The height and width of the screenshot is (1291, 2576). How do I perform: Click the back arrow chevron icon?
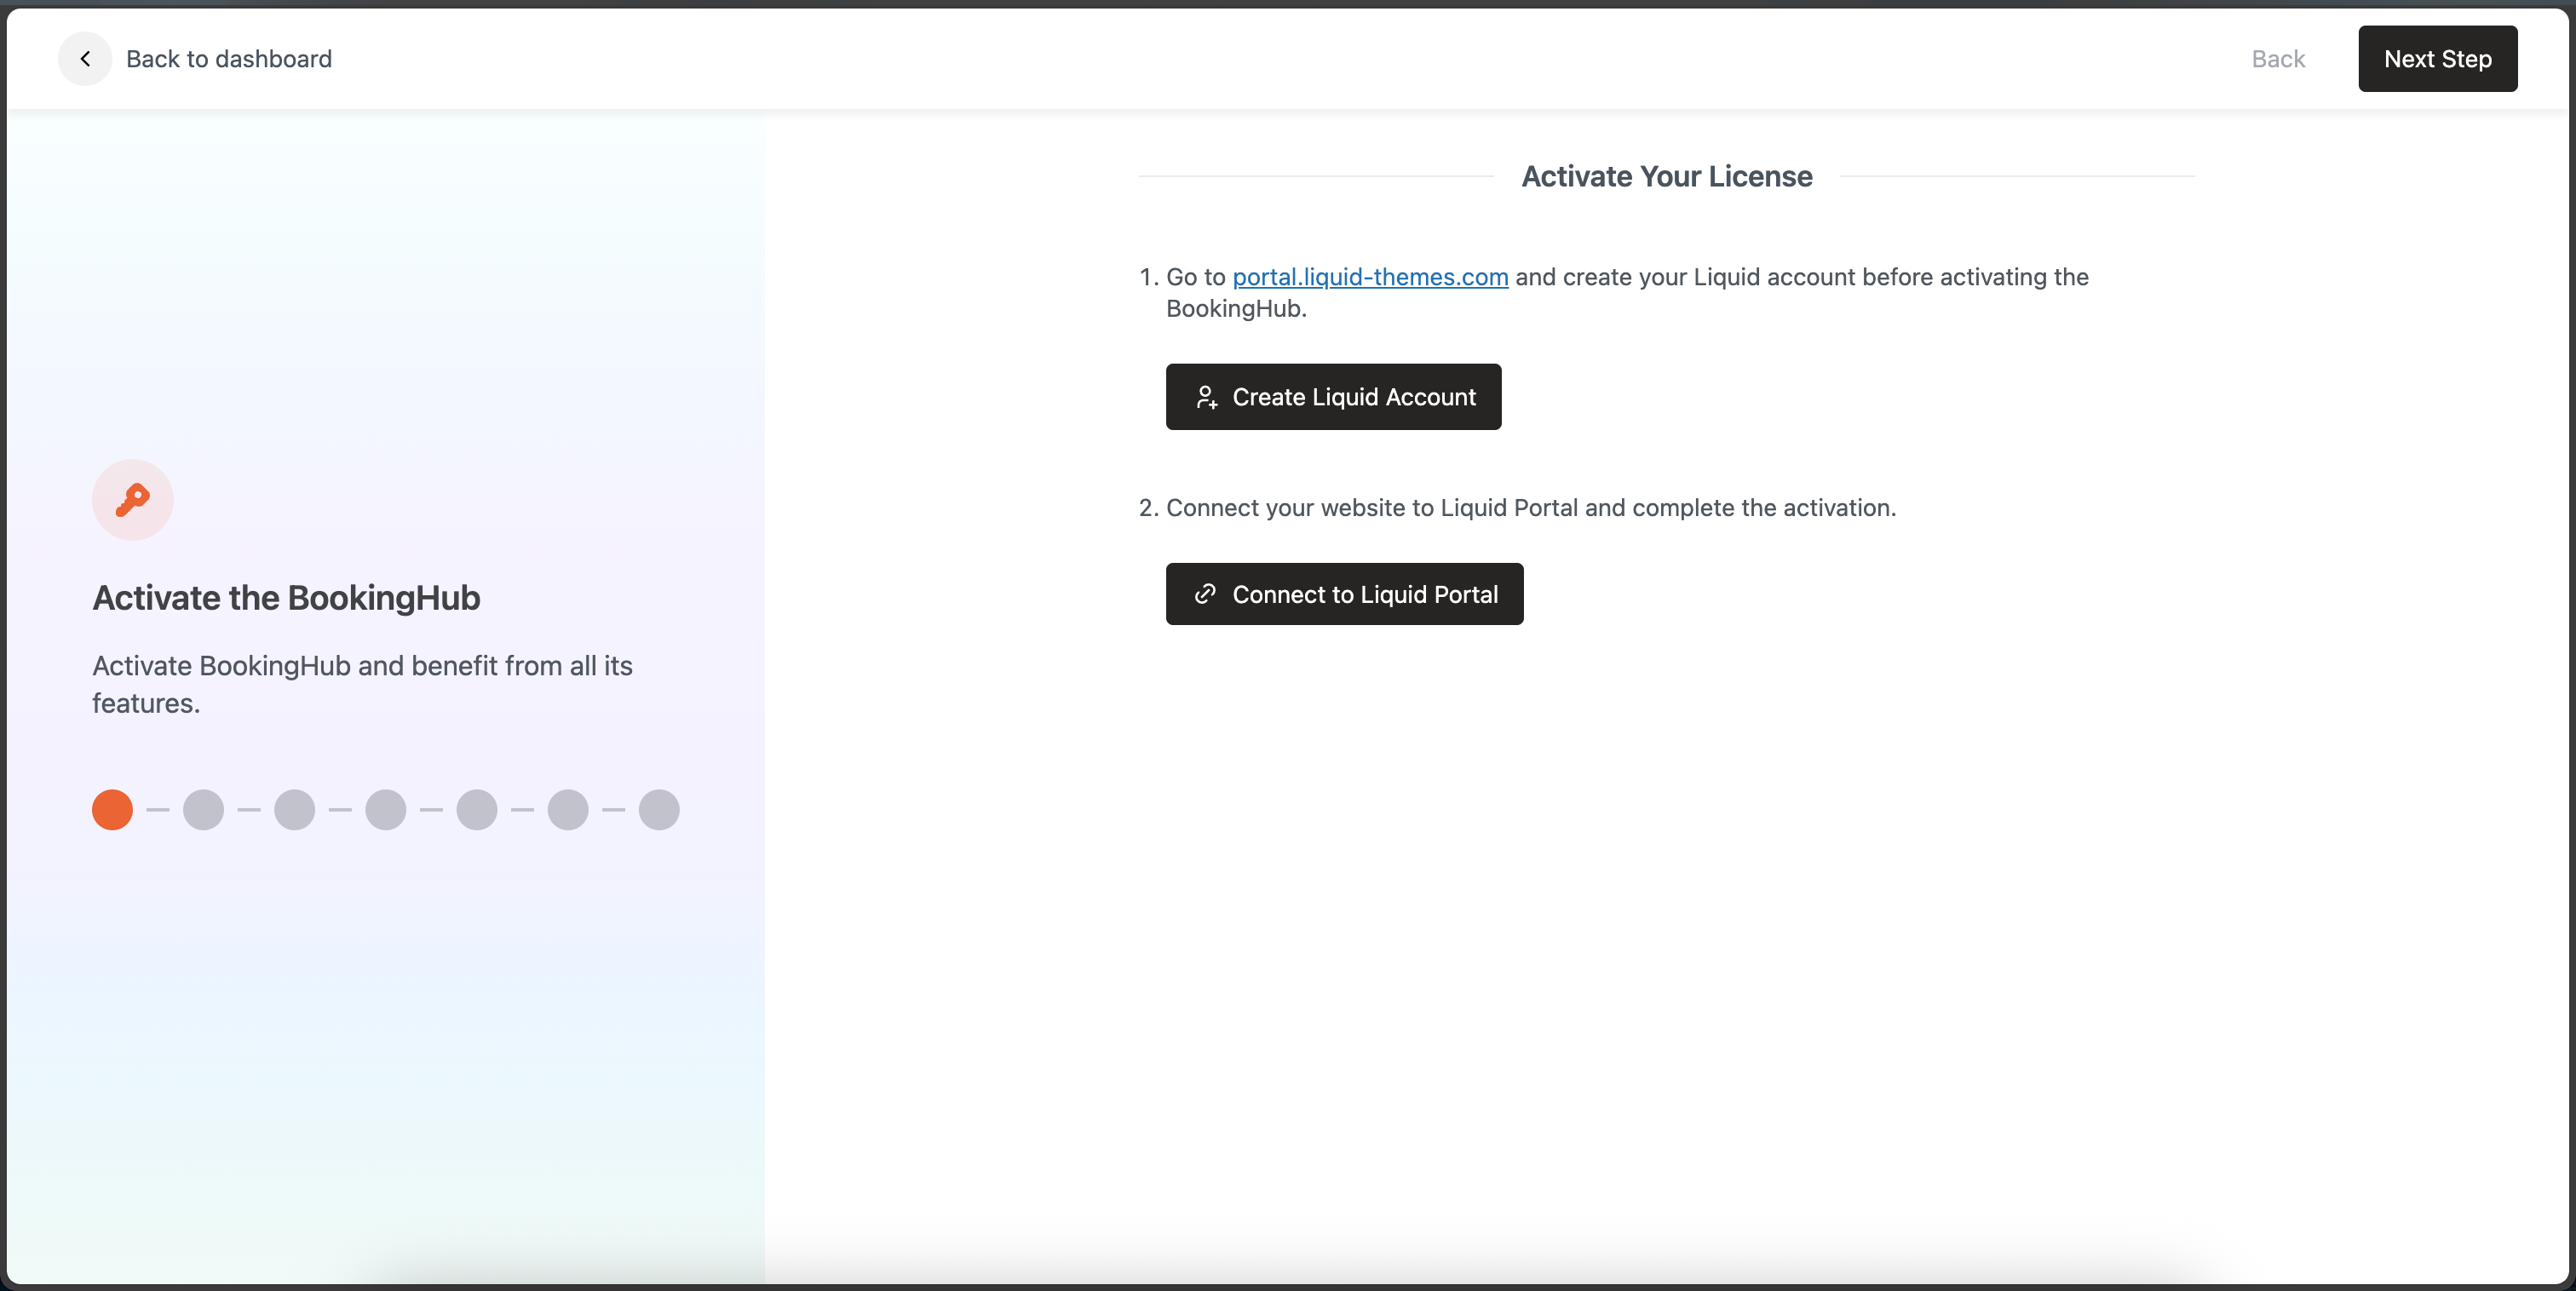[85, 59]
